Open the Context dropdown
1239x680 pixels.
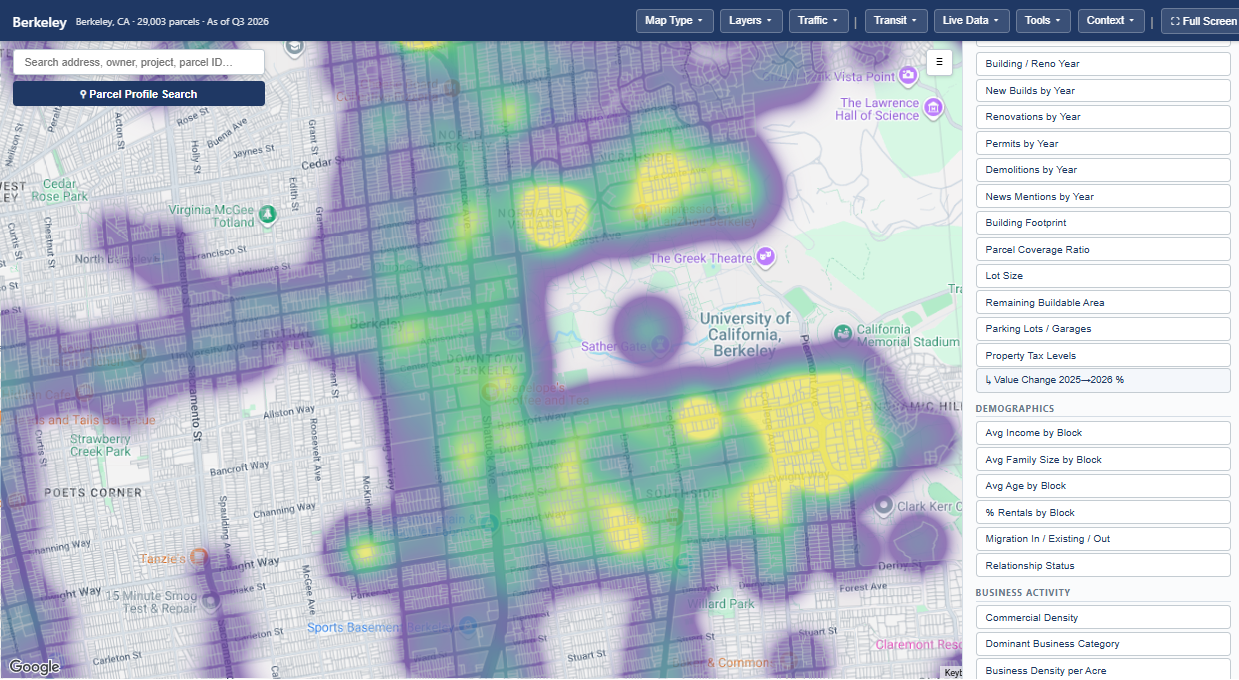(1112, 20)
